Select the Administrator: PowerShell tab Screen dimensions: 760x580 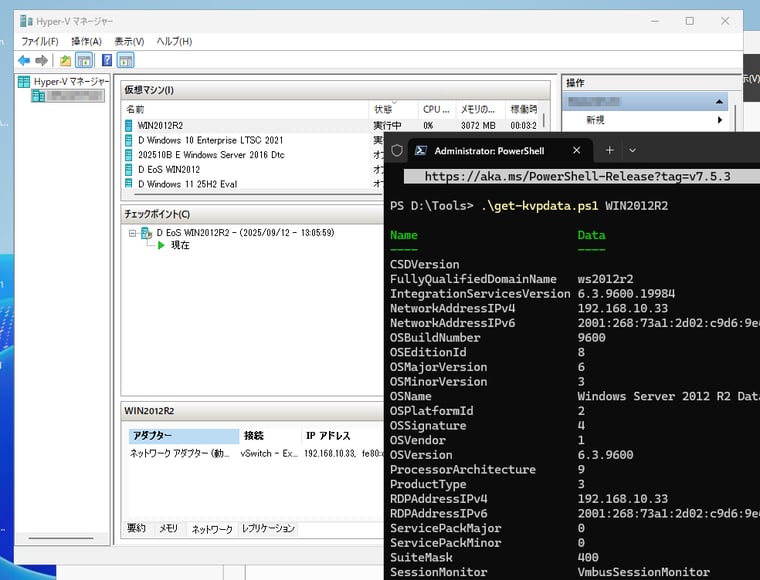coord(500,151)
